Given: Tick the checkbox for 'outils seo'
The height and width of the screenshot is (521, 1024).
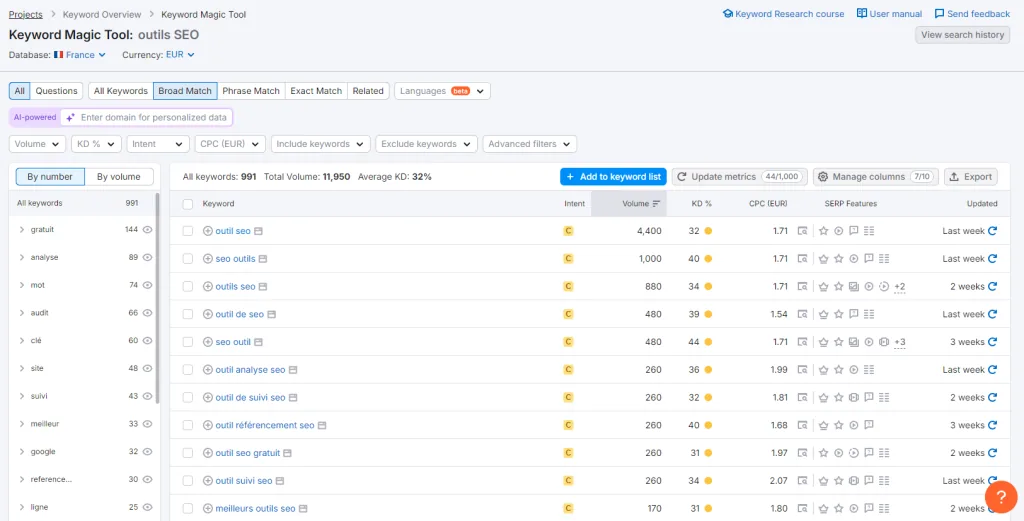Looking at the screenshot, I should click(188, 287).
